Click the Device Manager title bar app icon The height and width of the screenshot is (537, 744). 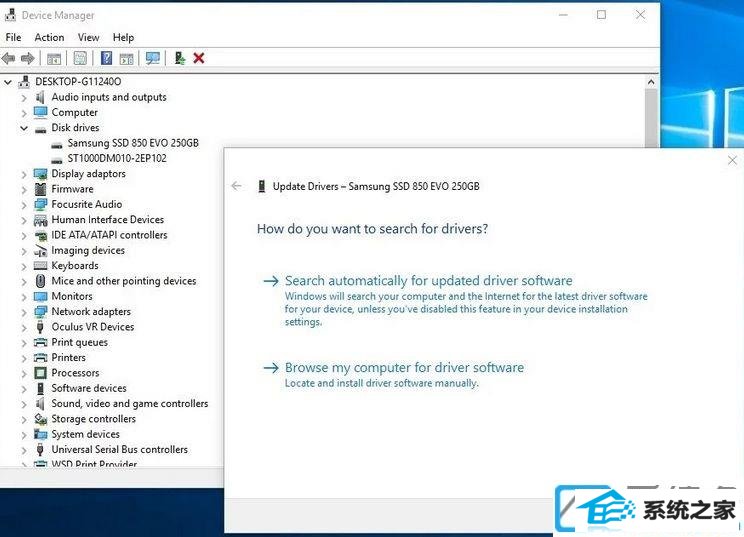pyautogui.click(x=10, y=15)
